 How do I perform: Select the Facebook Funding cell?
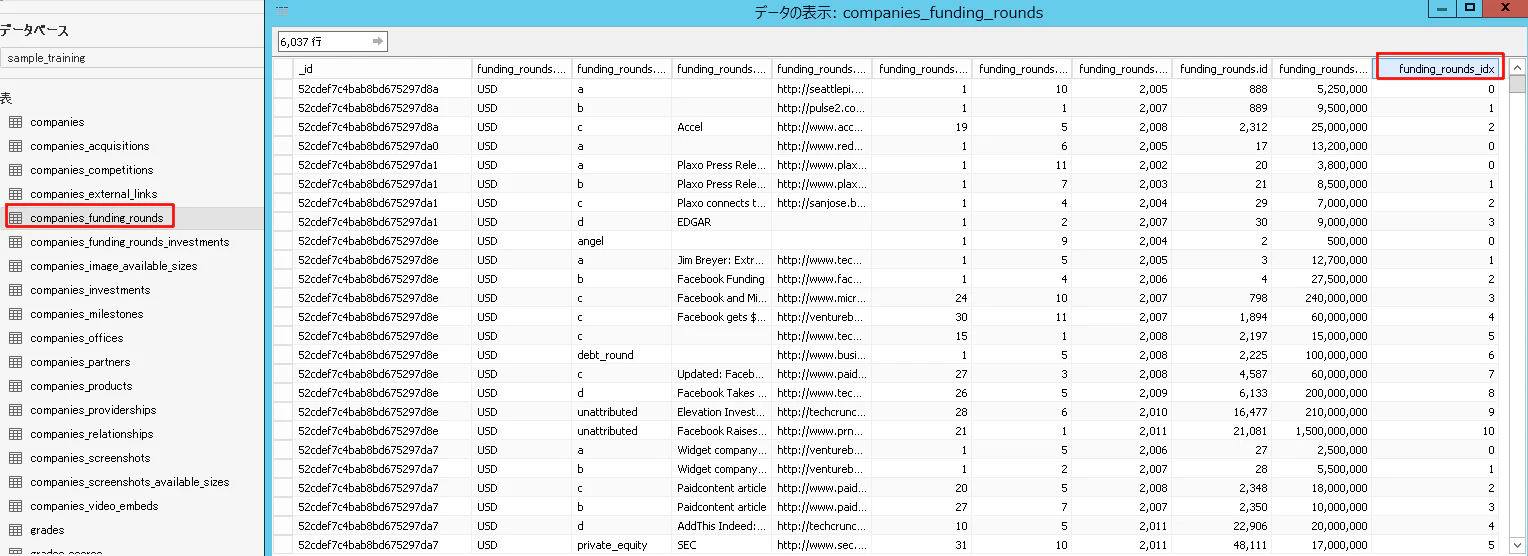point(721,279)
